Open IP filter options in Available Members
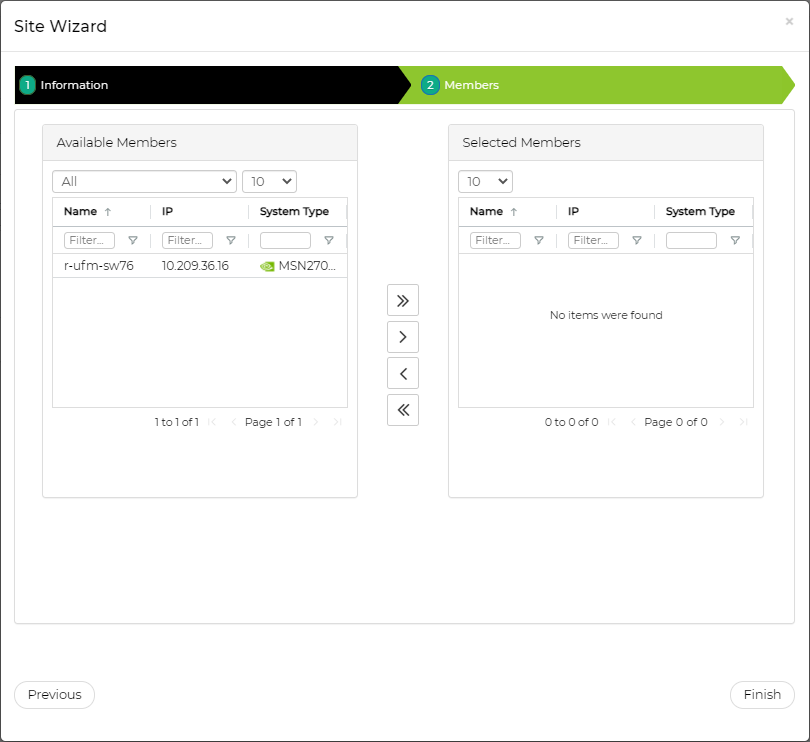Viewport: 810px width, 742px height. [x=231, y=241]
